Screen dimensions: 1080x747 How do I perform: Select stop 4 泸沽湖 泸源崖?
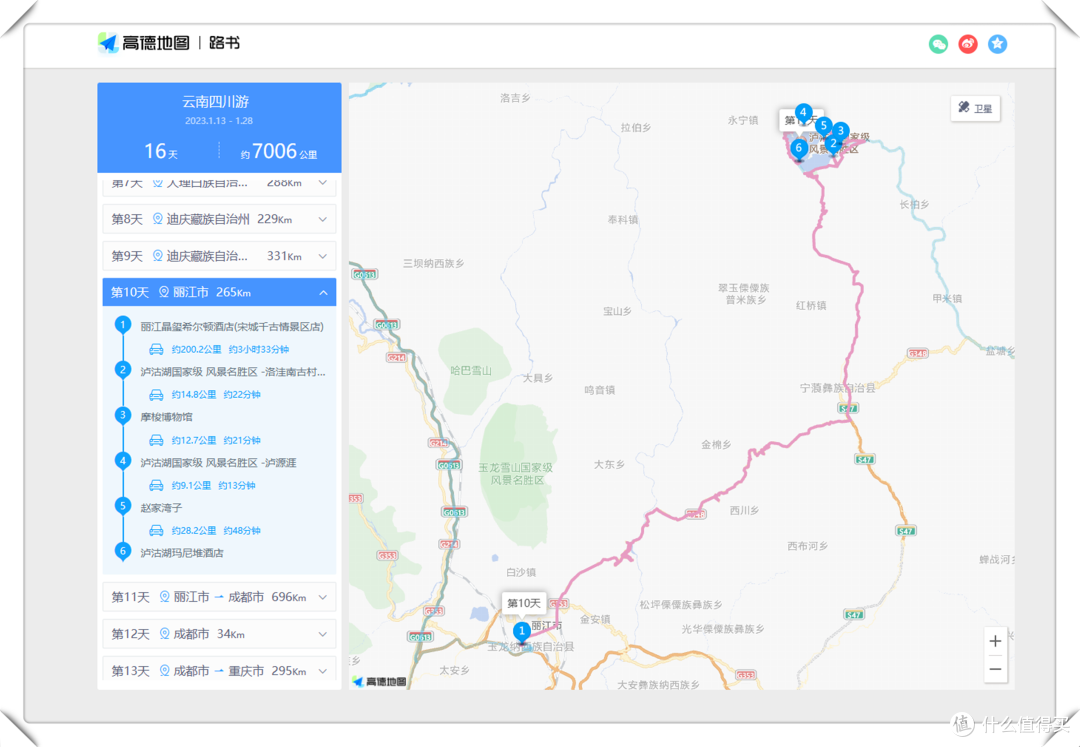pyautogui.click(x=218, y=463)
